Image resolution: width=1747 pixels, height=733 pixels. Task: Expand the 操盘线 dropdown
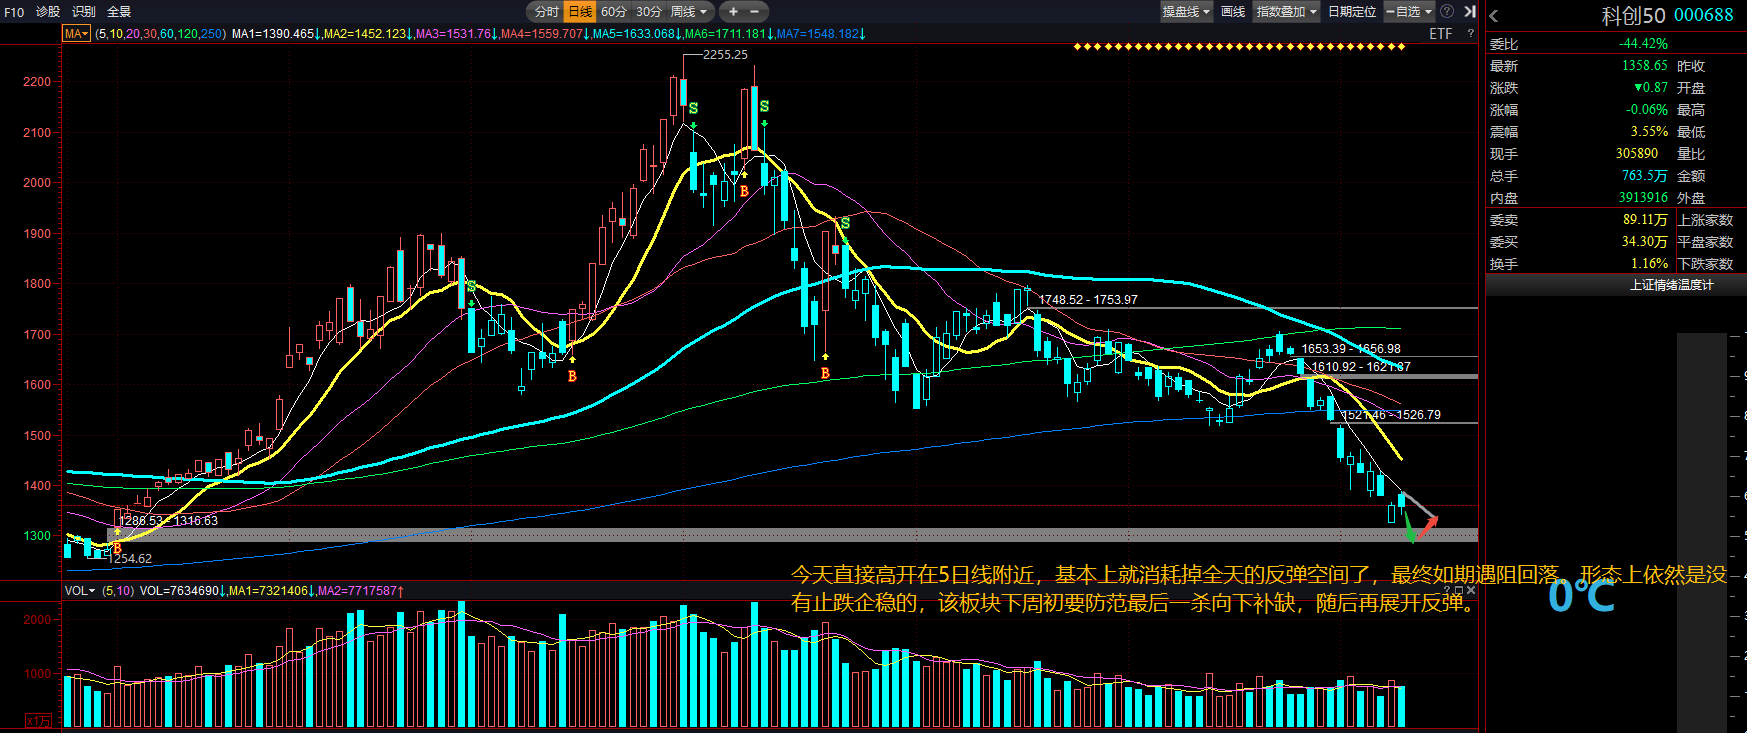point(1186,12)
